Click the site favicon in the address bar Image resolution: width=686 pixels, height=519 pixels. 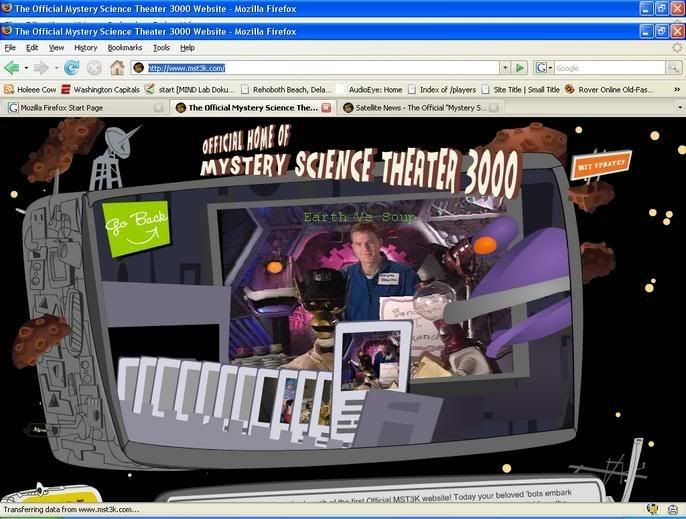(x=139, y=68)
